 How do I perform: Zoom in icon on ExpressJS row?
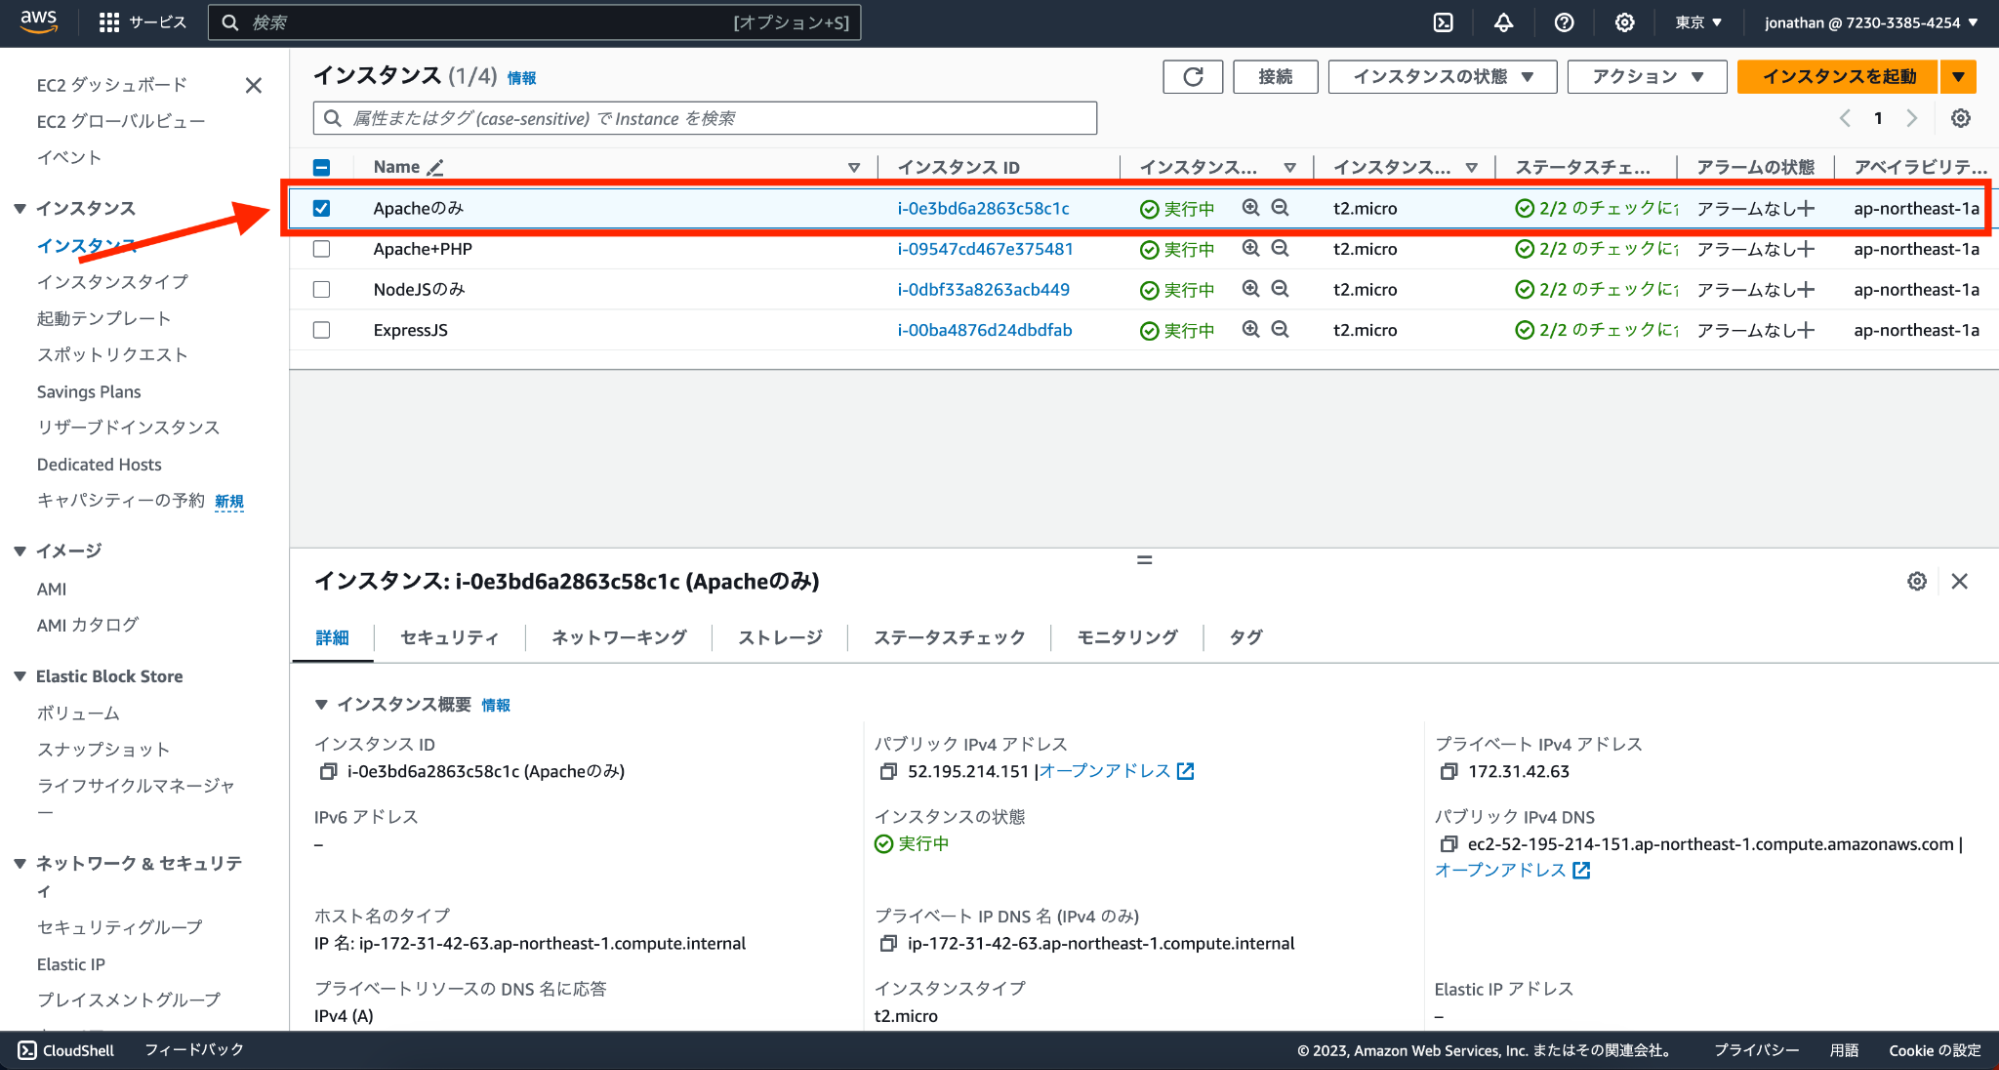(x=1250, y=330)
